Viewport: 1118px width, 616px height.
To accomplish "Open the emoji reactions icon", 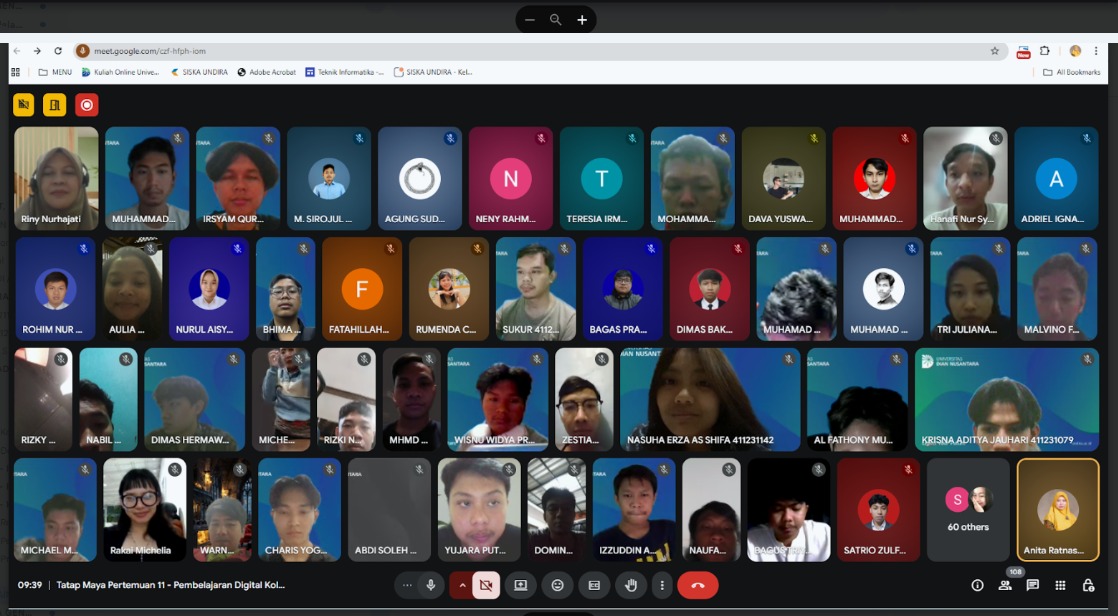I will [558, 585].
